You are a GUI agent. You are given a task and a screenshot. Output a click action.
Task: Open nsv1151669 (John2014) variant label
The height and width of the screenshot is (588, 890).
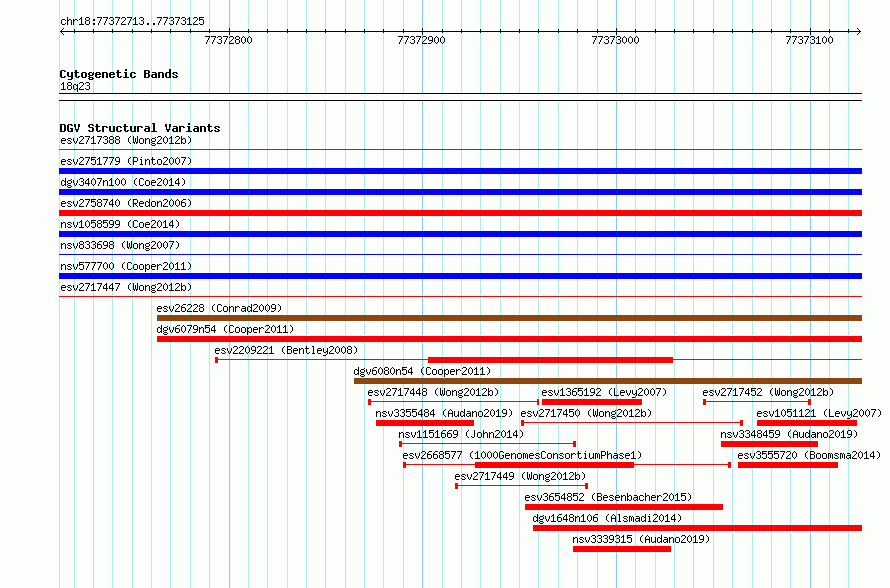tap(461, 434)
